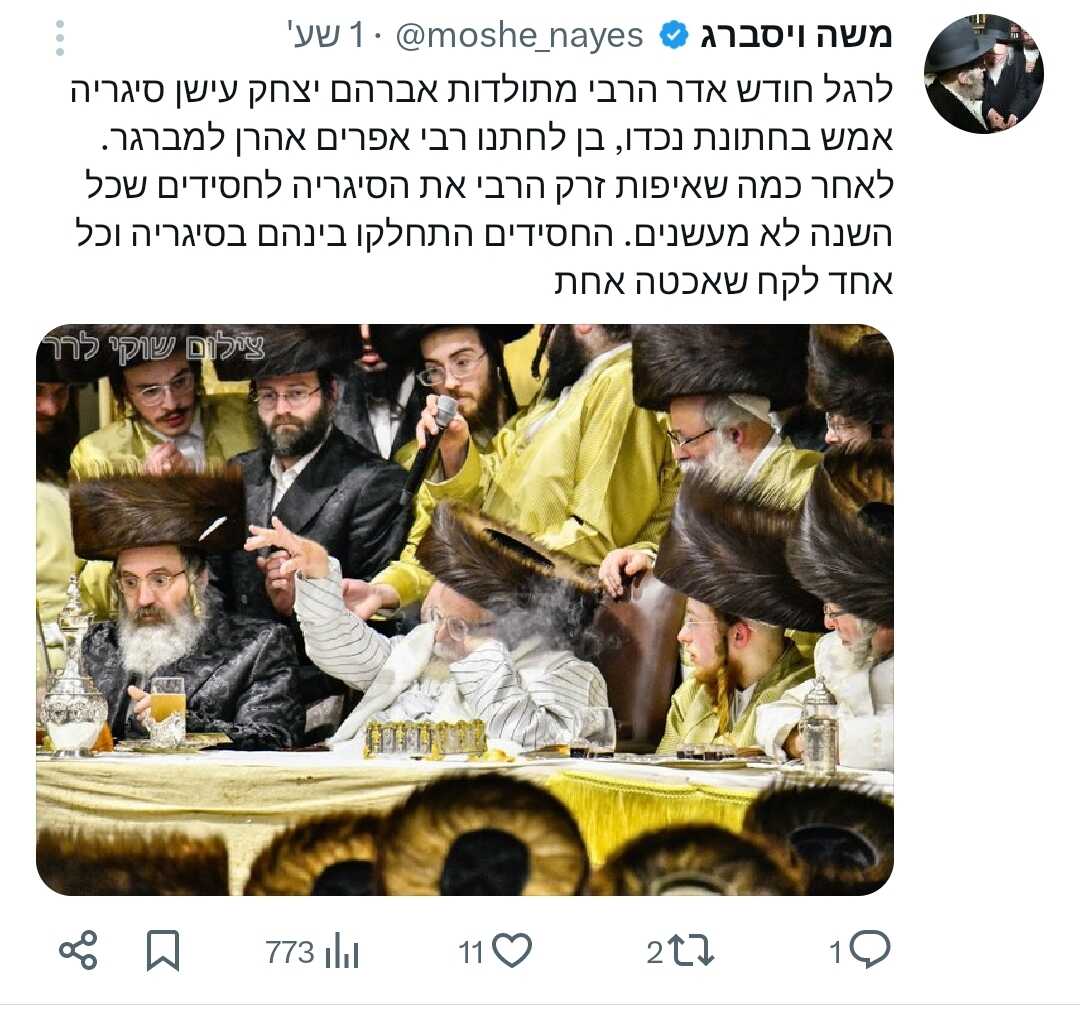Click the @moshe_nayes handle
1080x1011 pixels.
[519, 37]
